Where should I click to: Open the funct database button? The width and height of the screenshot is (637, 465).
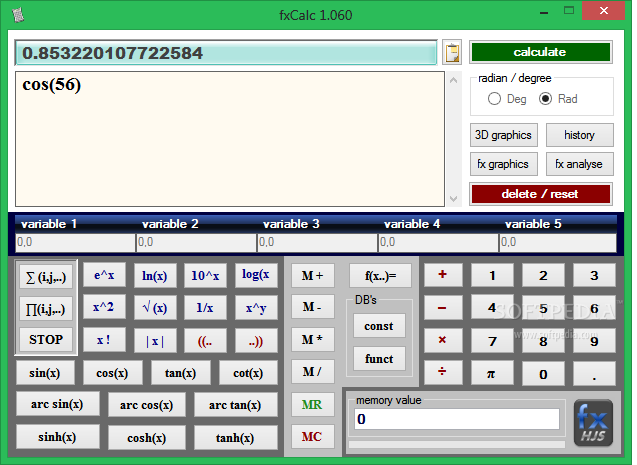379,359
